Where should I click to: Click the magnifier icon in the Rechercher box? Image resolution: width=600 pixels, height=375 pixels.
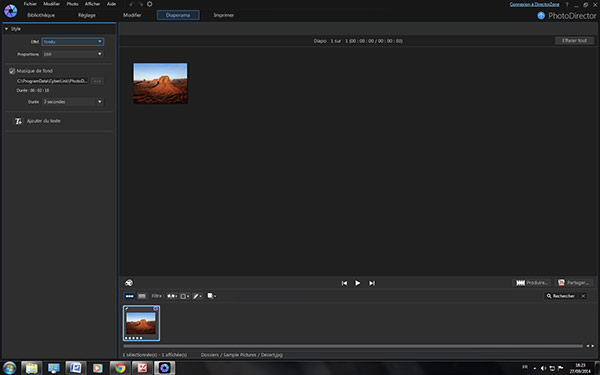pos(549,296)
